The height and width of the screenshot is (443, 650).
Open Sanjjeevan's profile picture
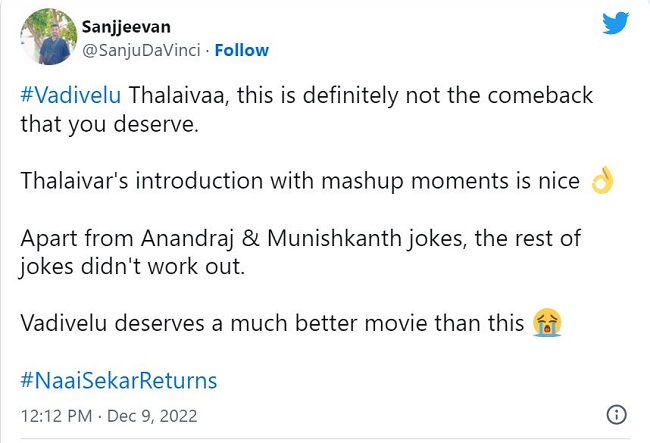pyautogui.click(x=49, y=36)
